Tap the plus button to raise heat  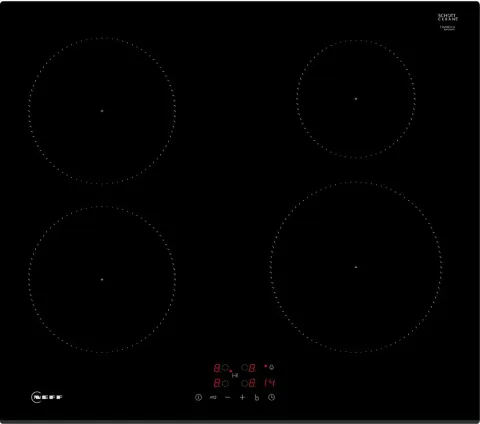click(242, 397)
